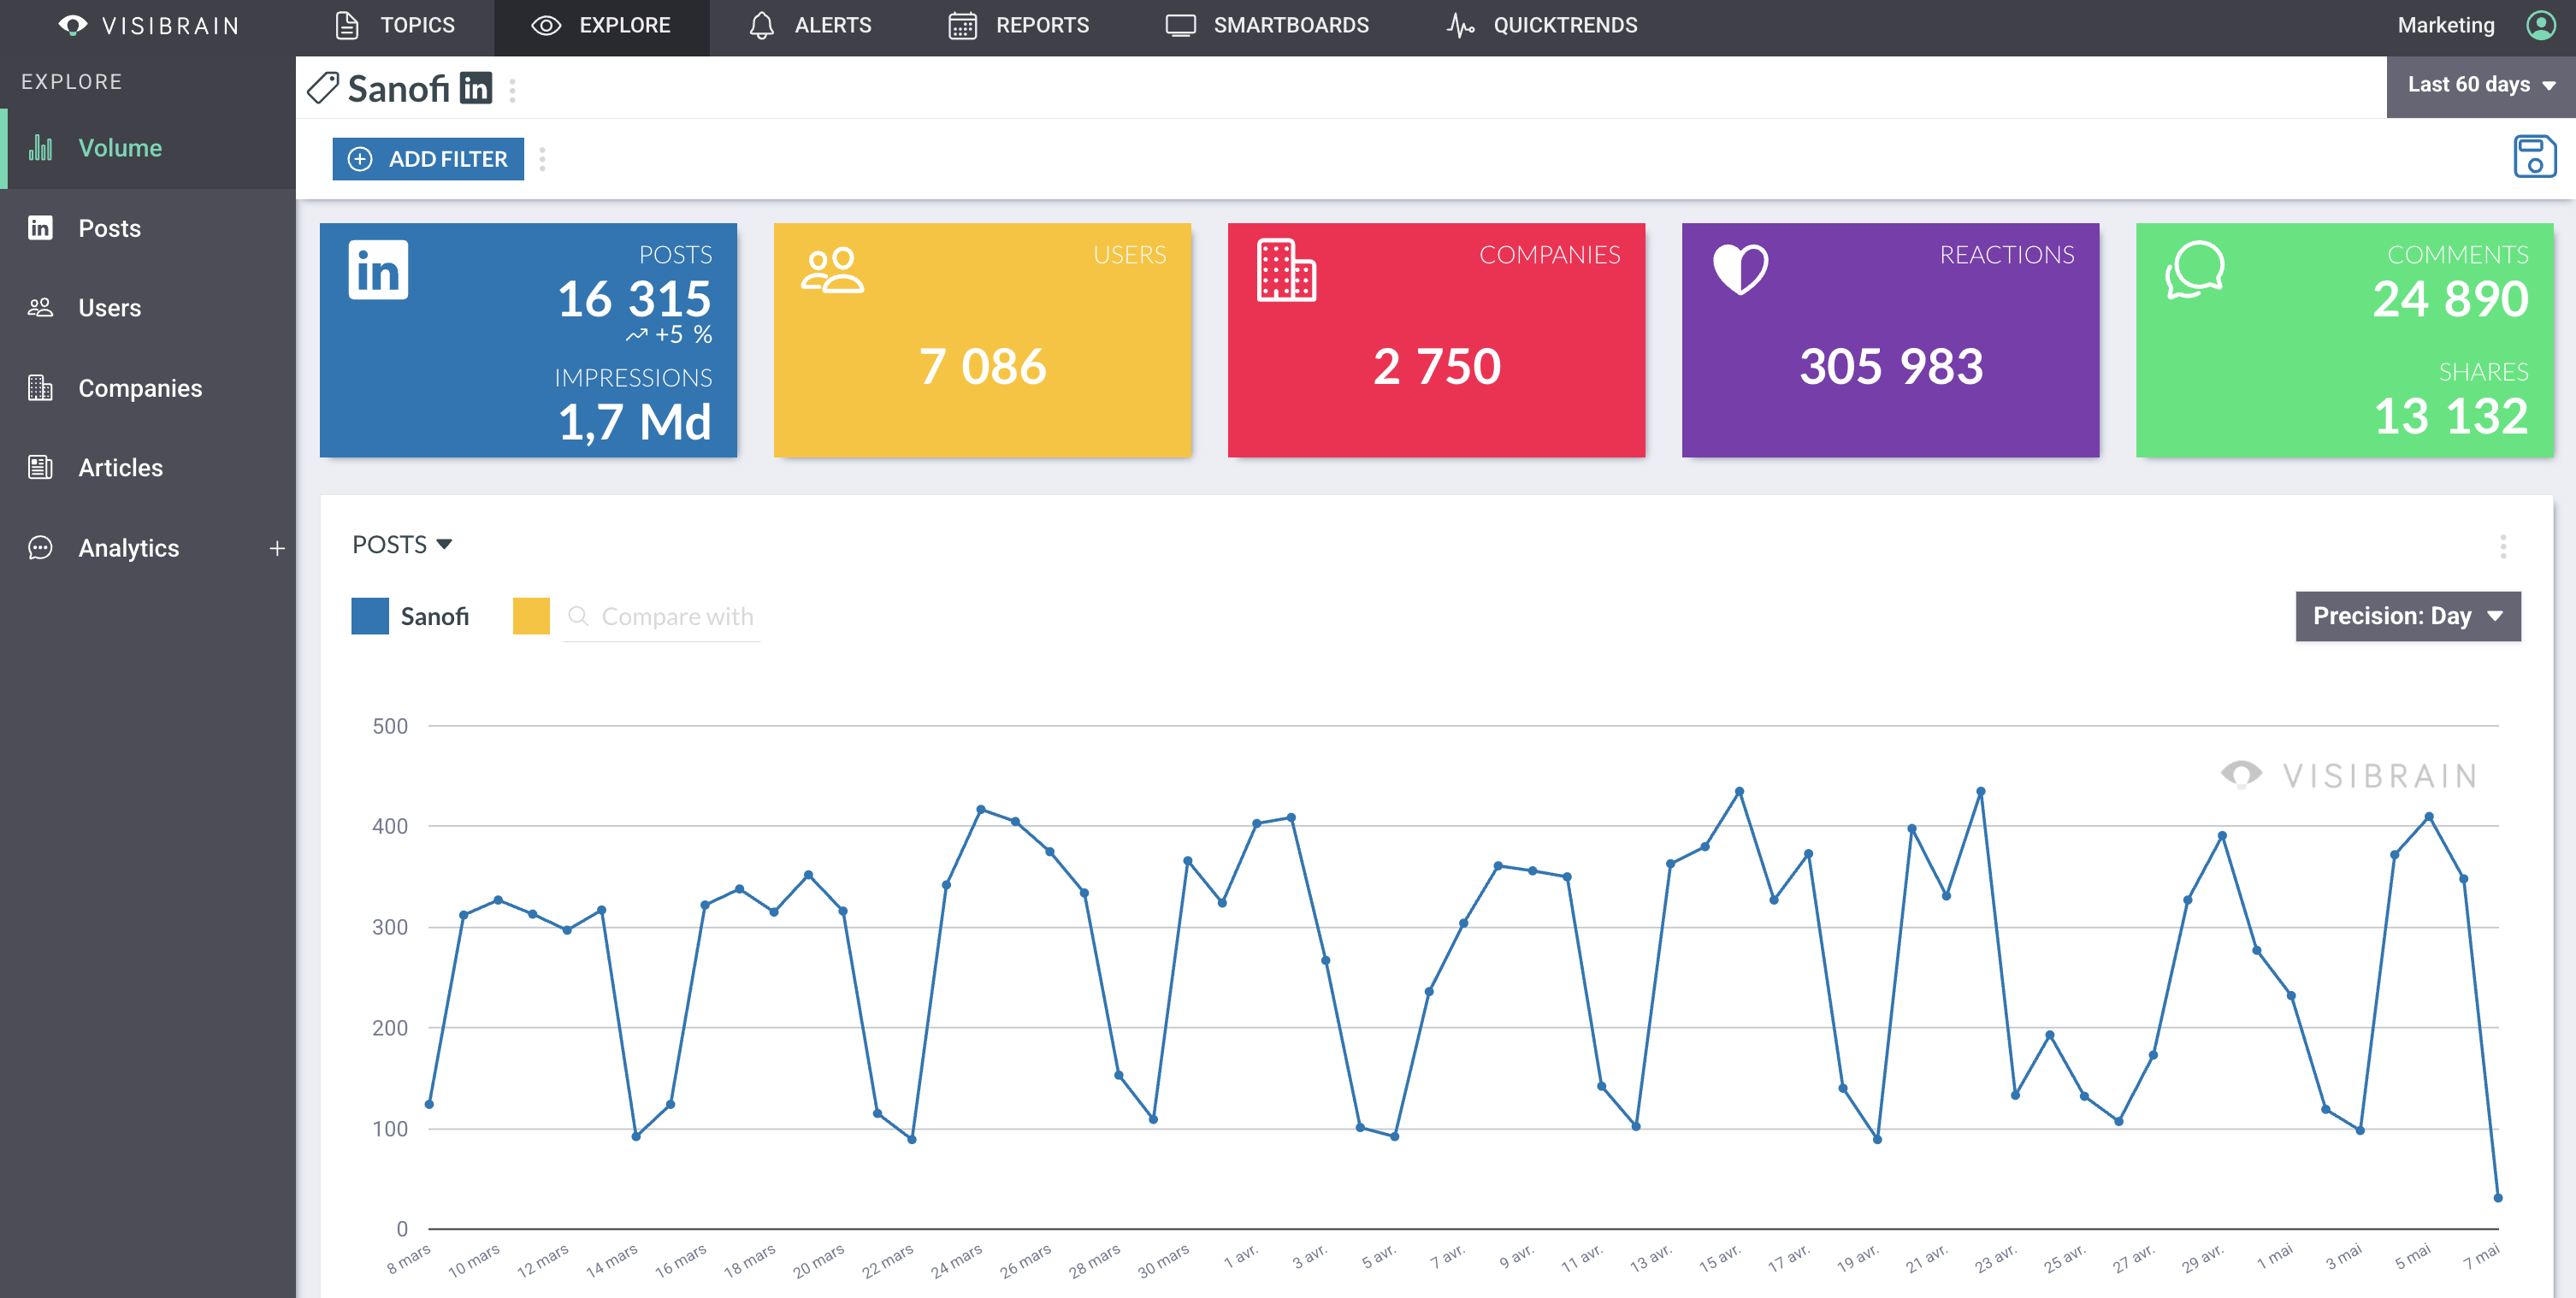2576x1298 pixels.
Task: Click the Reports calendar icon
Action: [962, 25]
